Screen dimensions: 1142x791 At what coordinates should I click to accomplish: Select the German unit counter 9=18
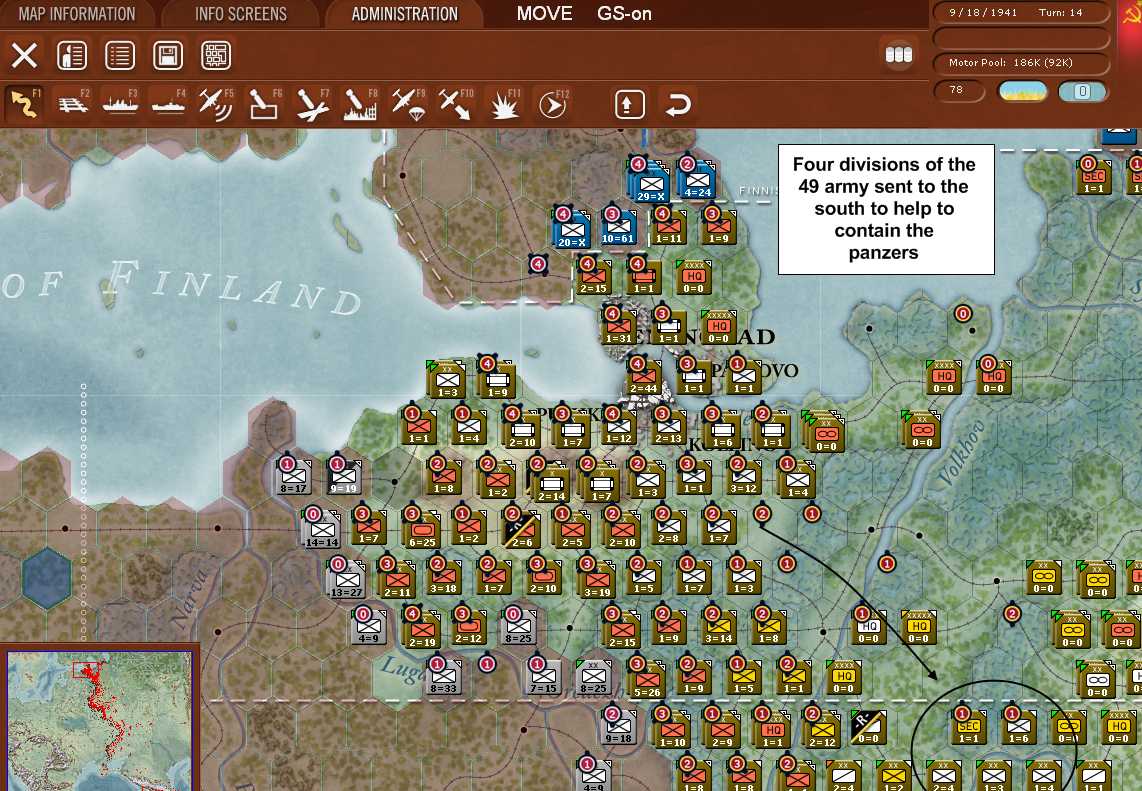click(618, 727)
